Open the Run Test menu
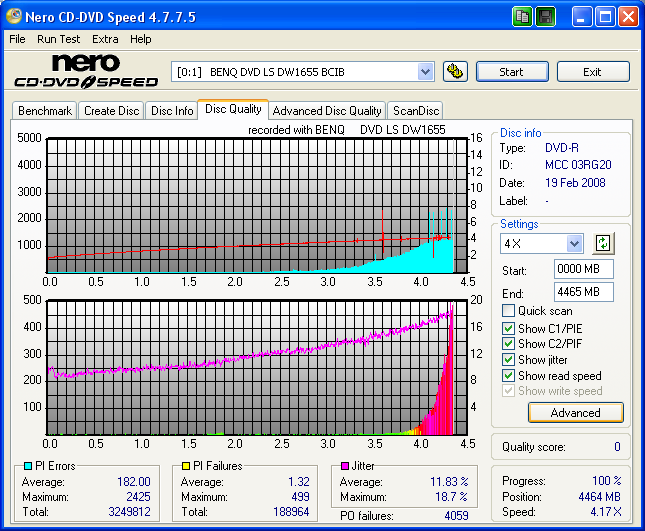645x531 pixels. point(58,39)
